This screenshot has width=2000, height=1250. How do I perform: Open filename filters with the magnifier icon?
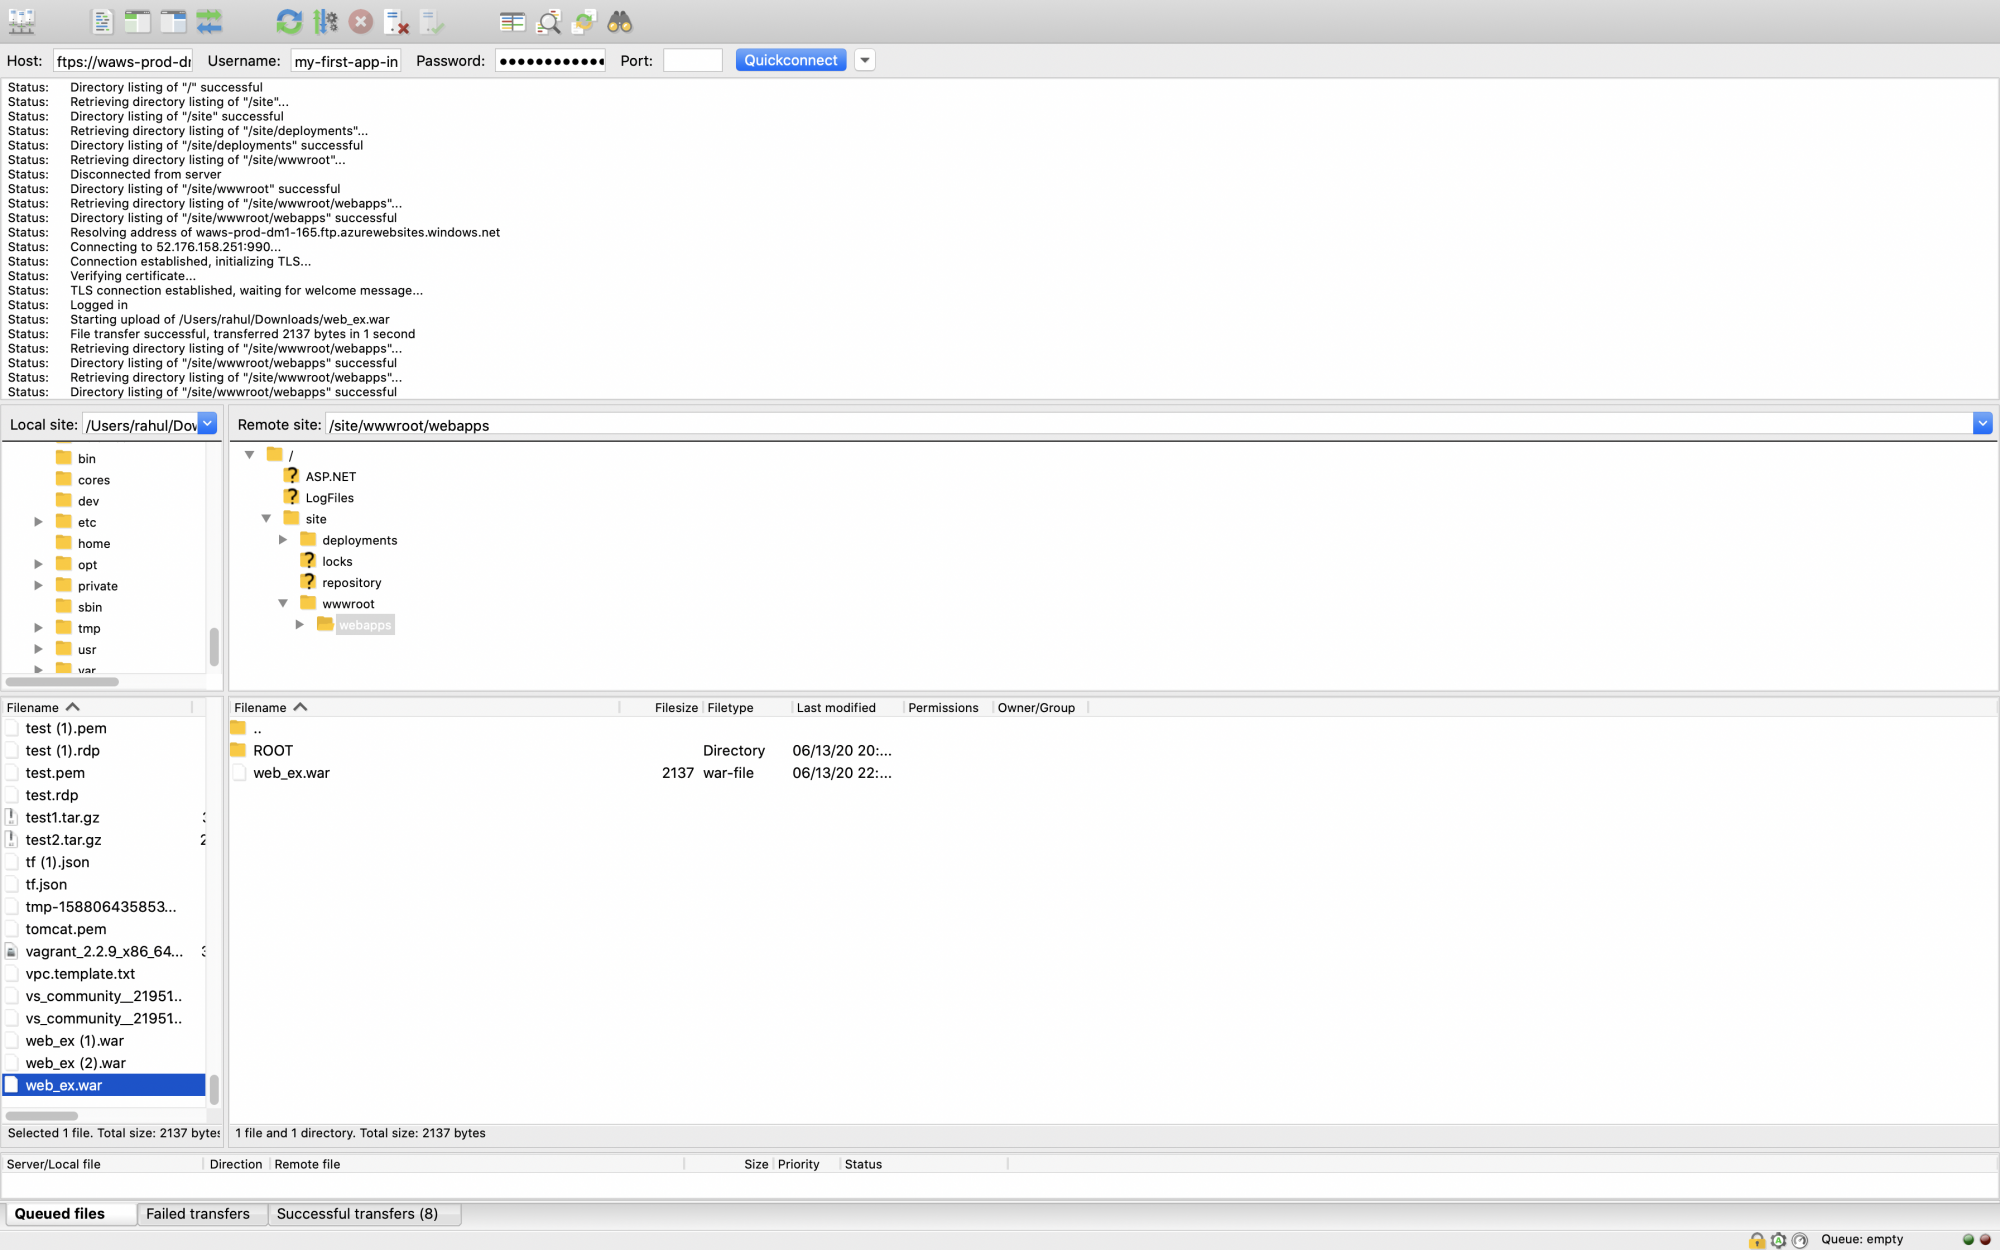548,21
